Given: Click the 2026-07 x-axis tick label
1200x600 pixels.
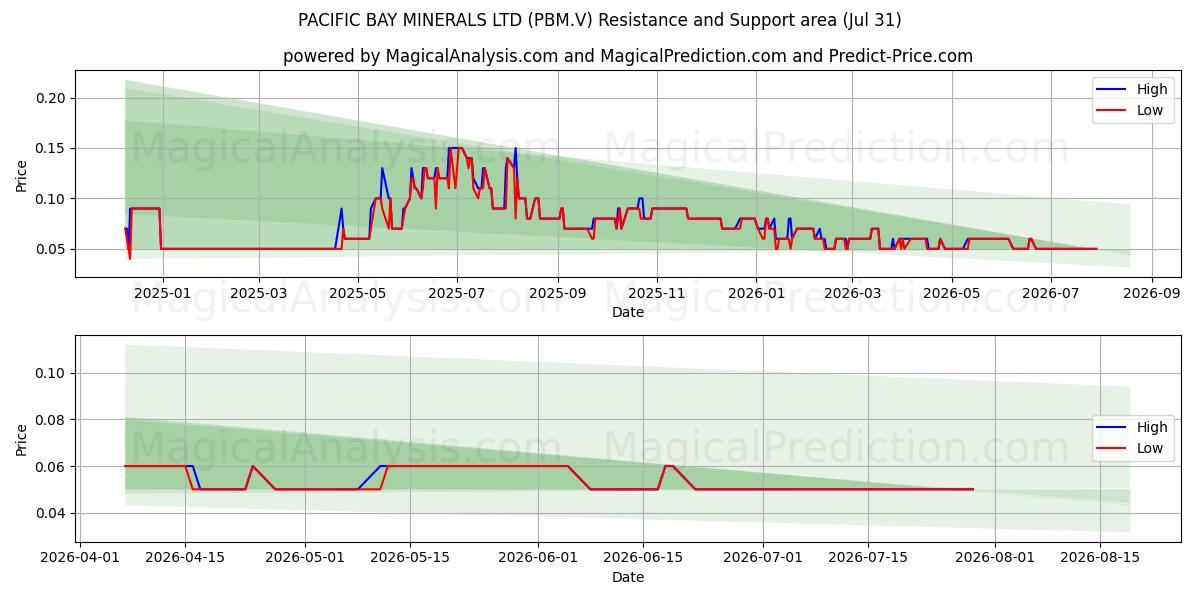Looking at the screenshot, I should coord(1050,293).
